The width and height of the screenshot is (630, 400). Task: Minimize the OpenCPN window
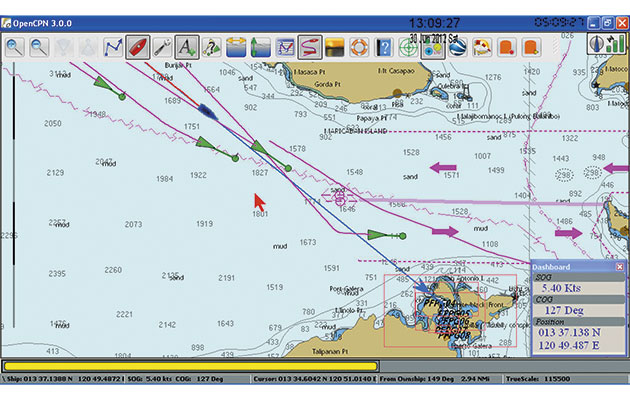coord(594,23)
